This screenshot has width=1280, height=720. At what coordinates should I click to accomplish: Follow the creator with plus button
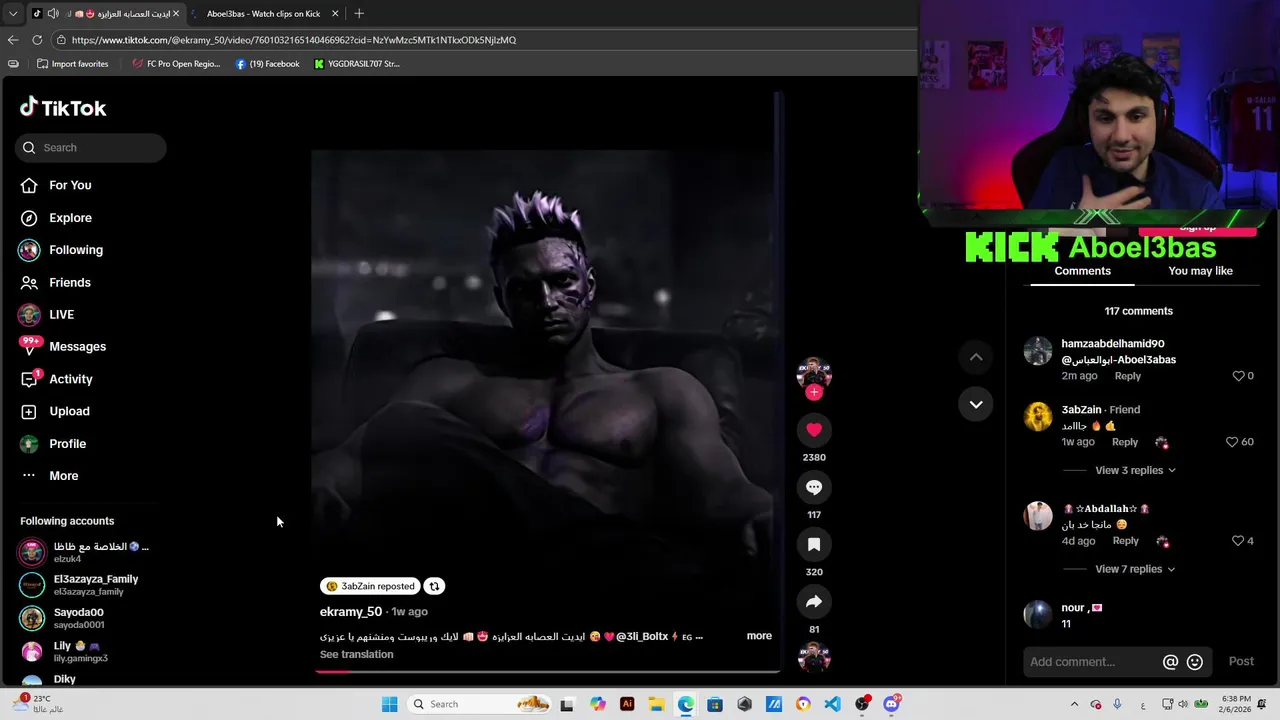point(814,392)
